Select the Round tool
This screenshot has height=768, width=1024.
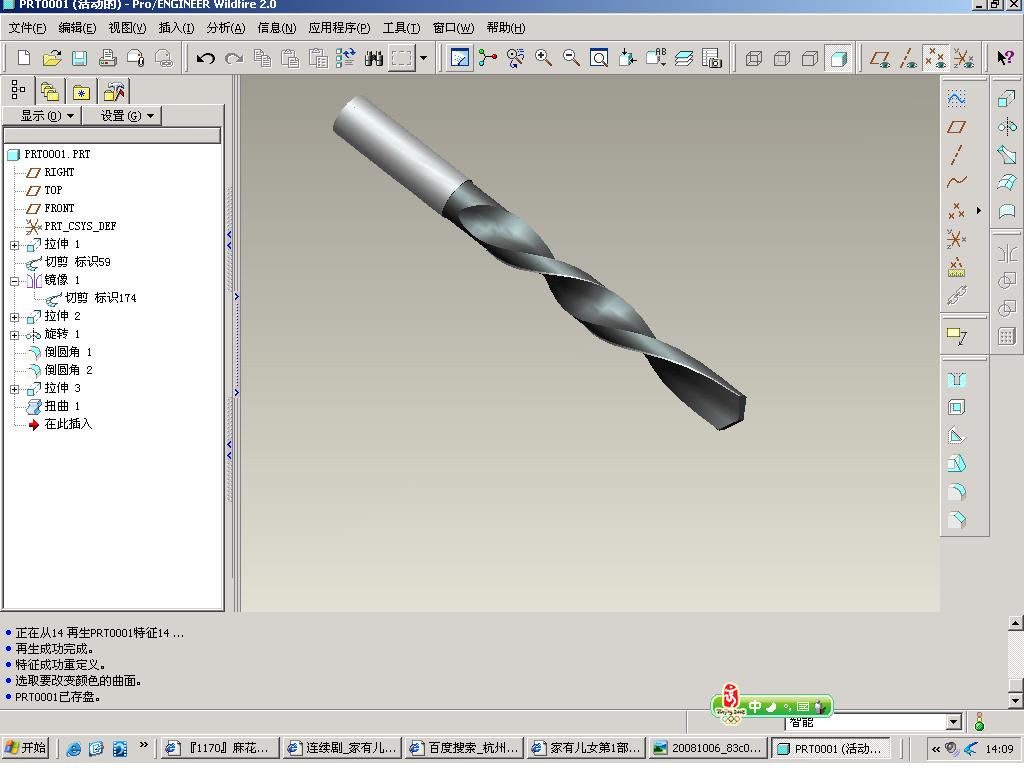point(956,492)
